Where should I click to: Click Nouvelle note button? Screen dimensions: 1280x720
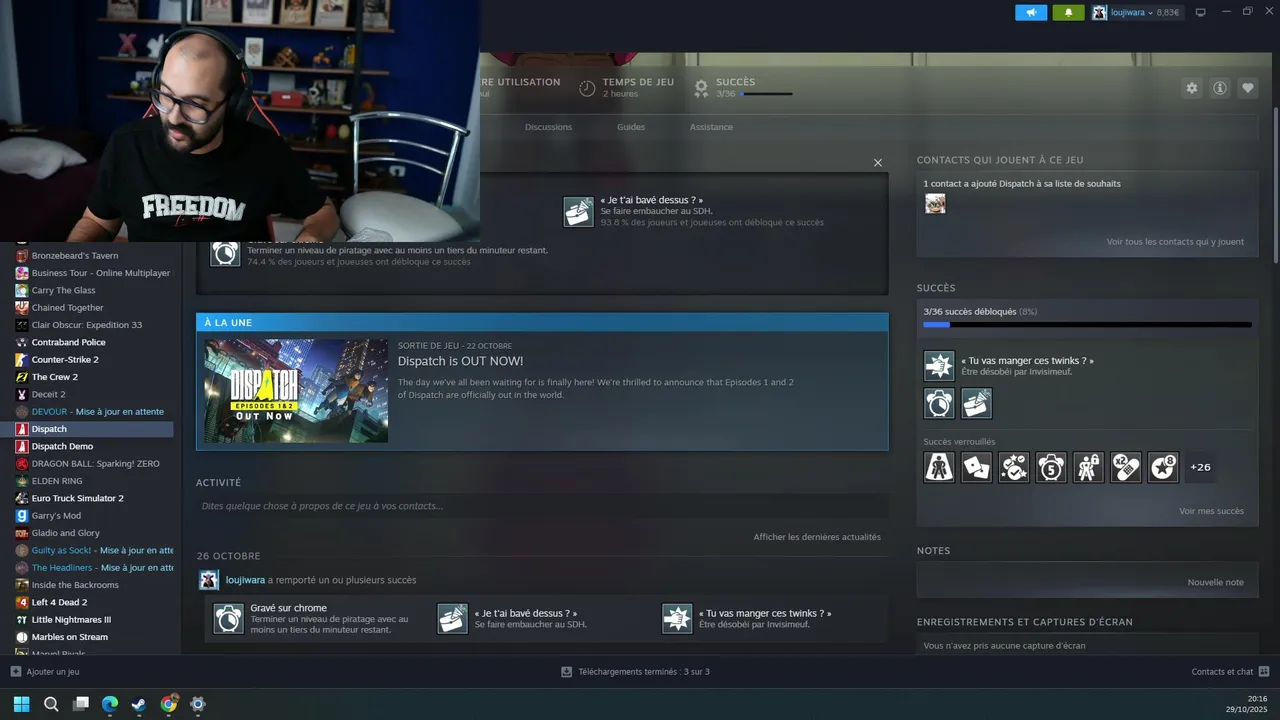point(1216,582)
